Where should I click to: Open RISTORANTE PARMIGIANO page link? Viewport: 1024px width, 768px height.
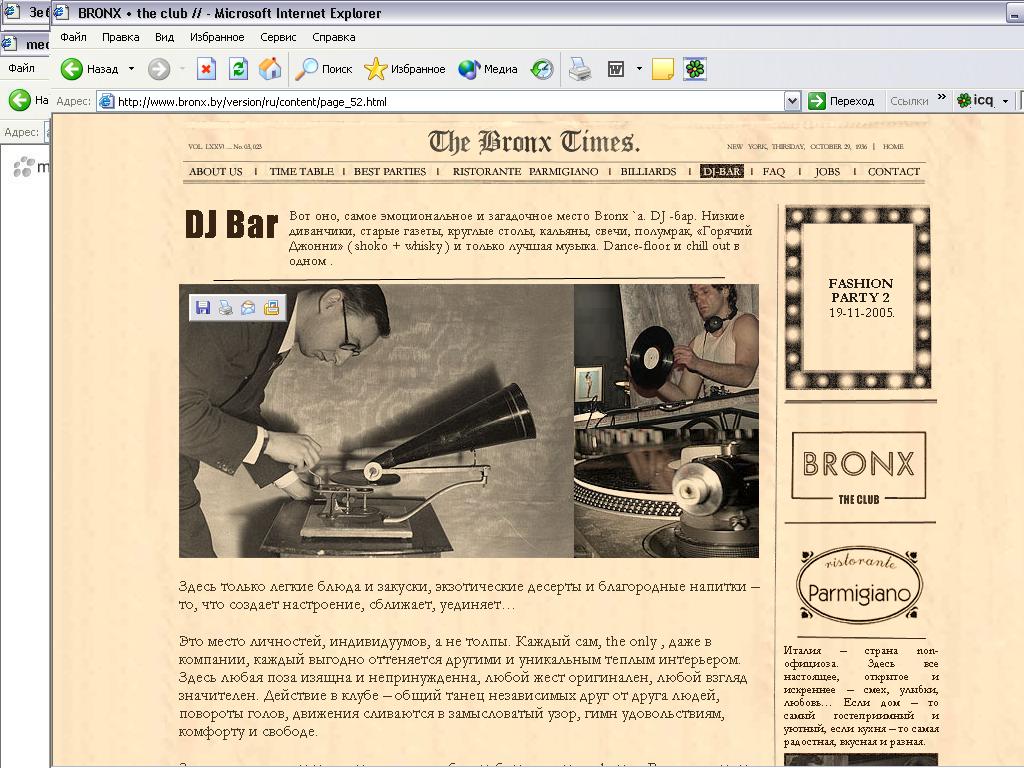[525, 172]
